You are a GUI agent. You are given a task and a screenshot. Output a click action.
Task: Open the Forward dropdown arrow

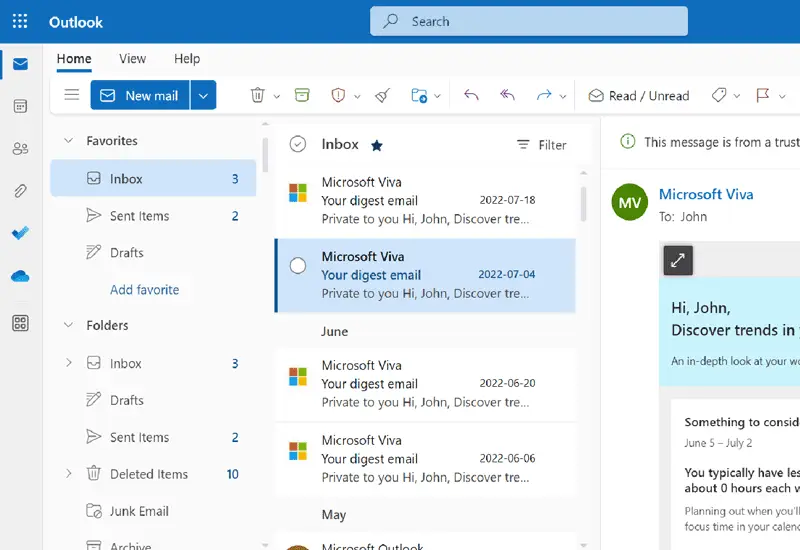point(563,96)
